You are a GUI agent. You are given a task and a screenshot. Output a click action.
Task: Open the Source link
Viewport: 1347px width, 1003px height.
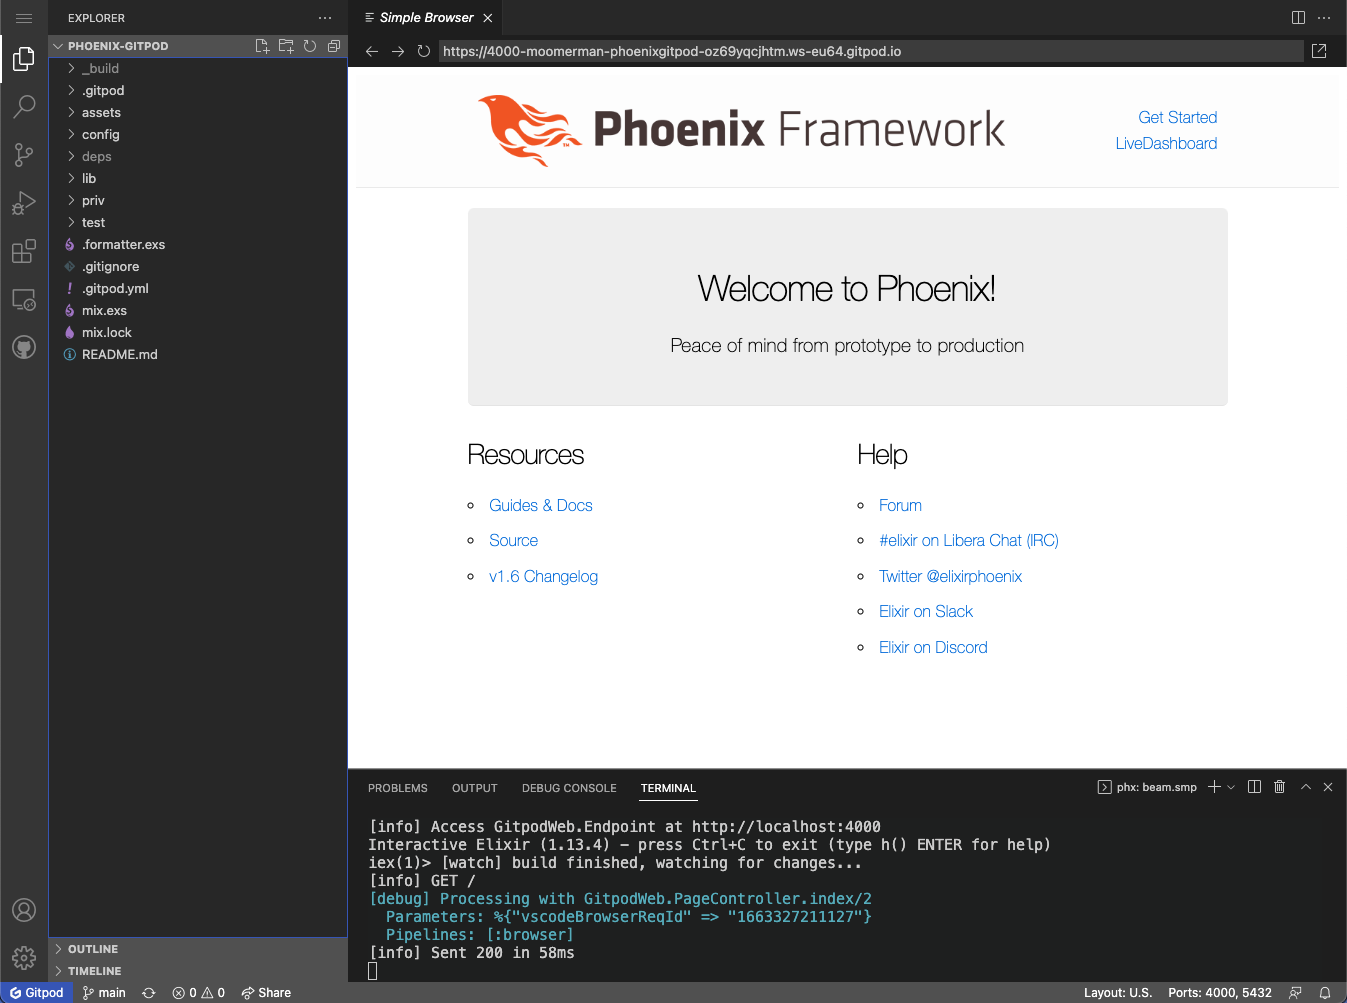pos(514,540)
